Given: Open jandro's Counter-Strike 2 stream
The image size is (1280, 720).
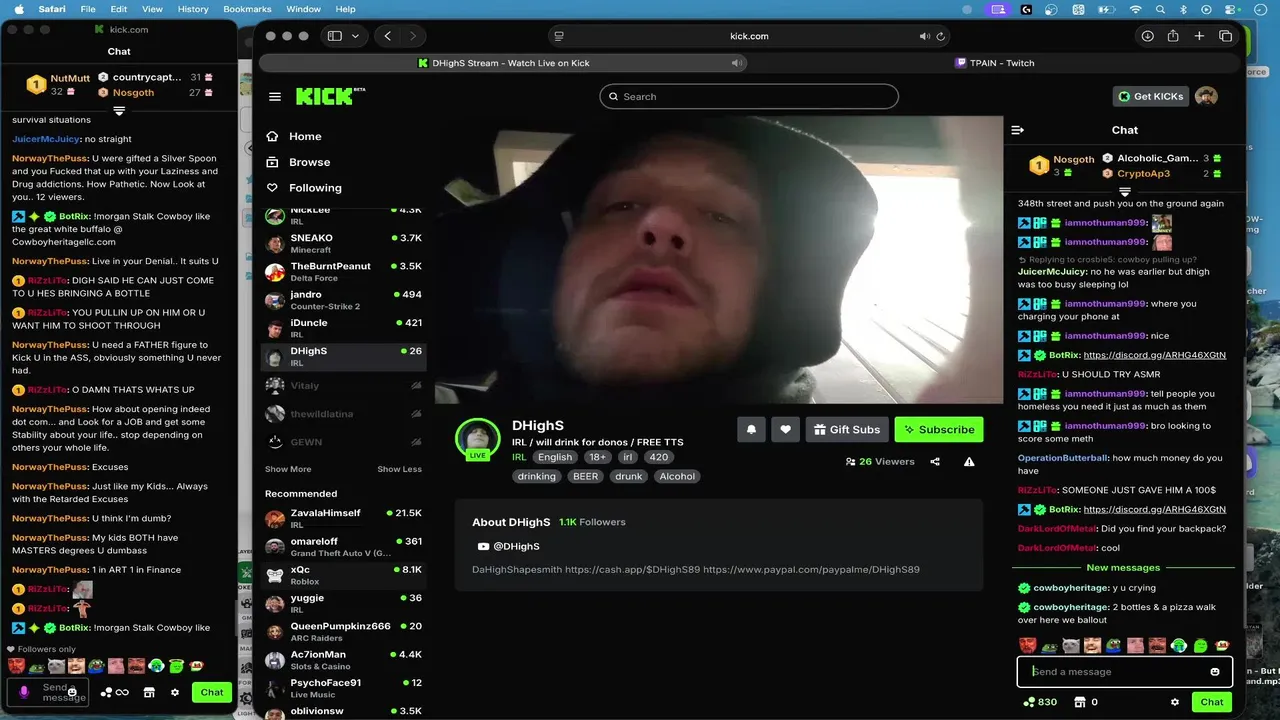Looking at the screenshot, I should pos(344,300).
